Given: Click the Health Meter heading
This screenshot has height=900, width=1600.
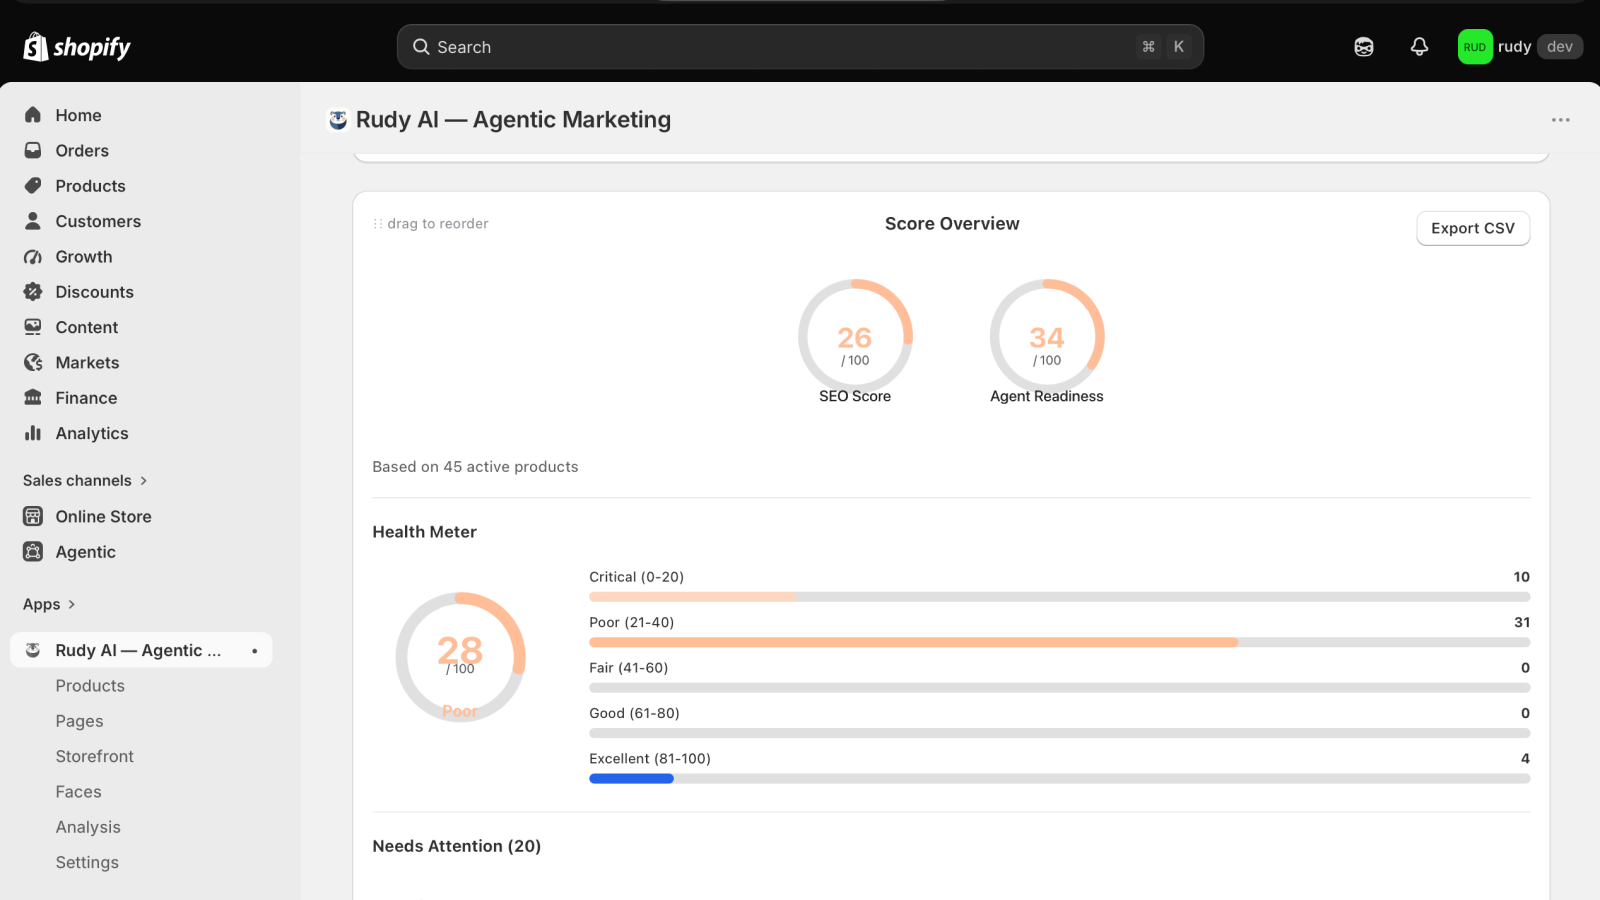Looking at the screenshot, I should 424,532.
